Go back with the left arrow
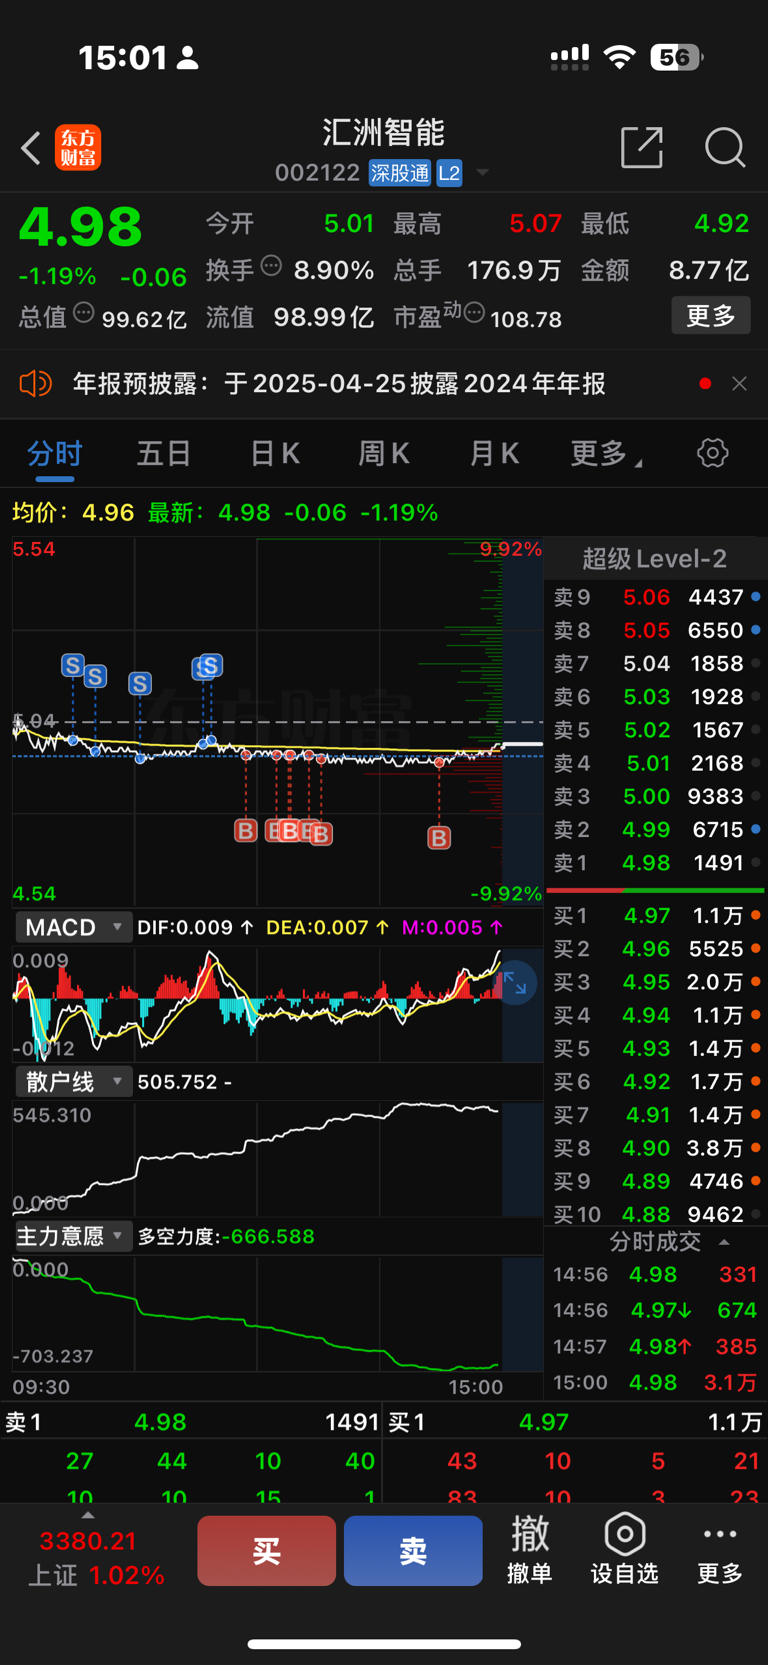This screenshot has height=1665, width=769. click(31, 148)
